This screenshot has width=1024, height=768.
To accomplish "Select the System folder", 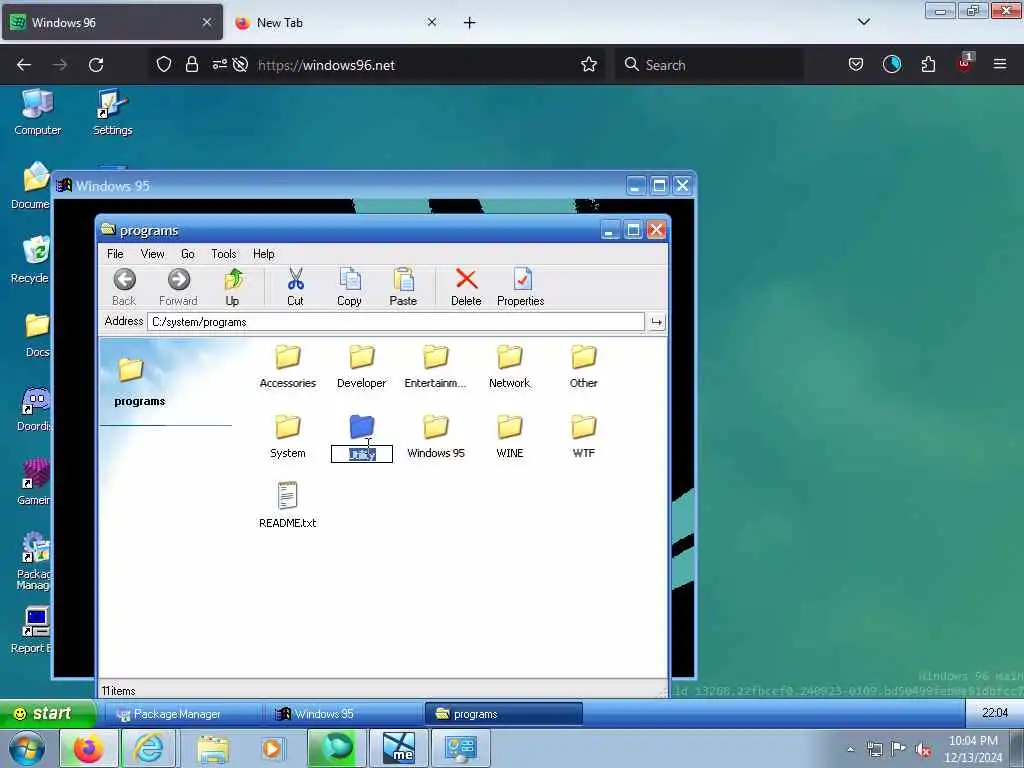I will tap(287, 436).
